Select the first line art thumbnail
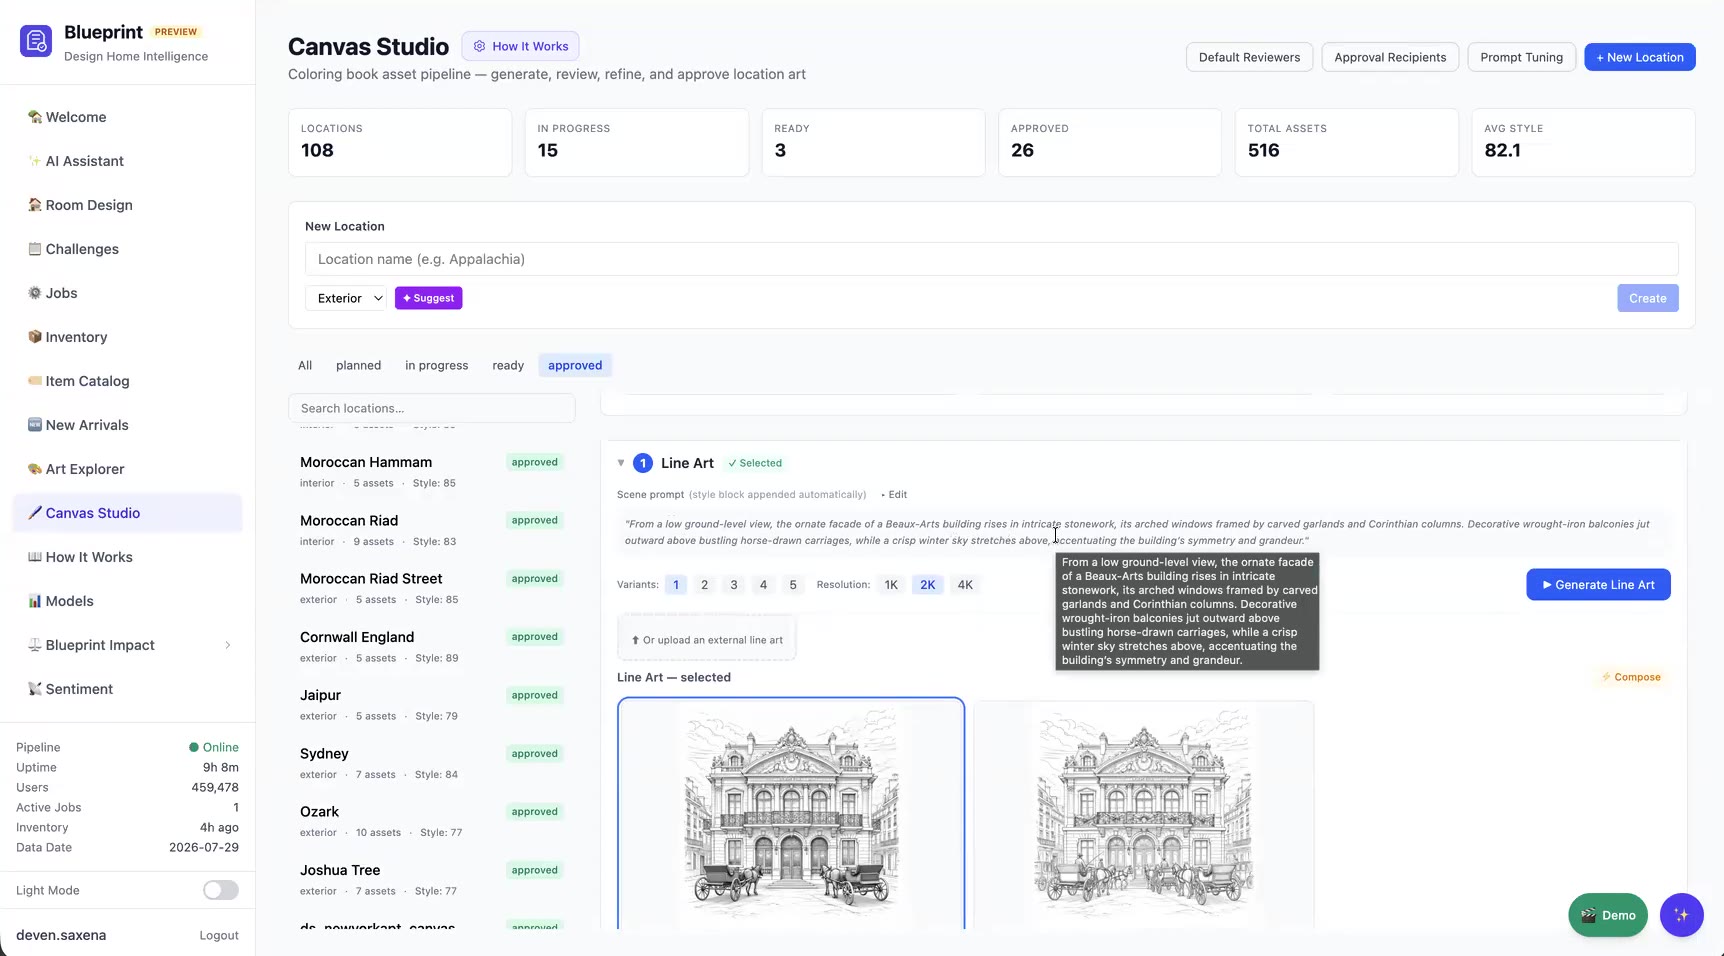 (x=791, y=814)
